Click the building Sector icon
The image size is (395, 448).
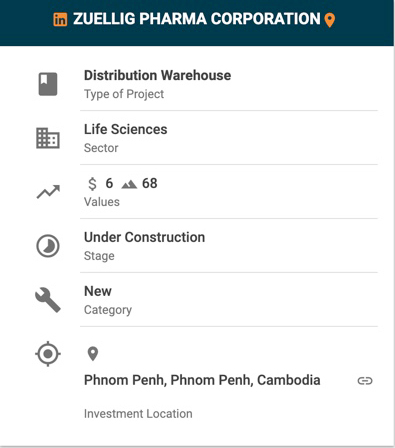48,138
